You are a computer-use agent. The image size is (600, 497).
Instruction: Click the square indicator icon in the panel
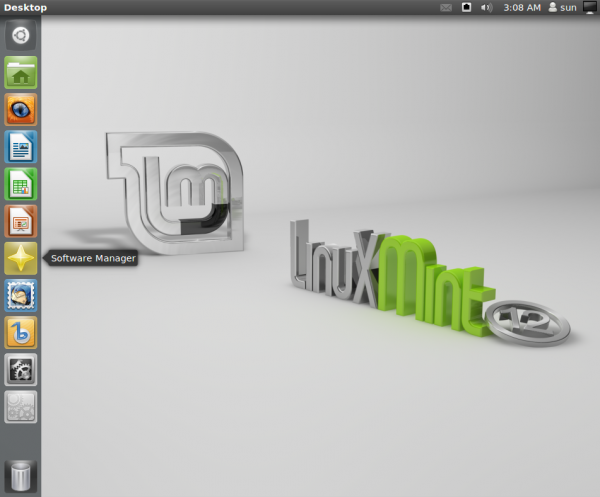click(466, 7)
